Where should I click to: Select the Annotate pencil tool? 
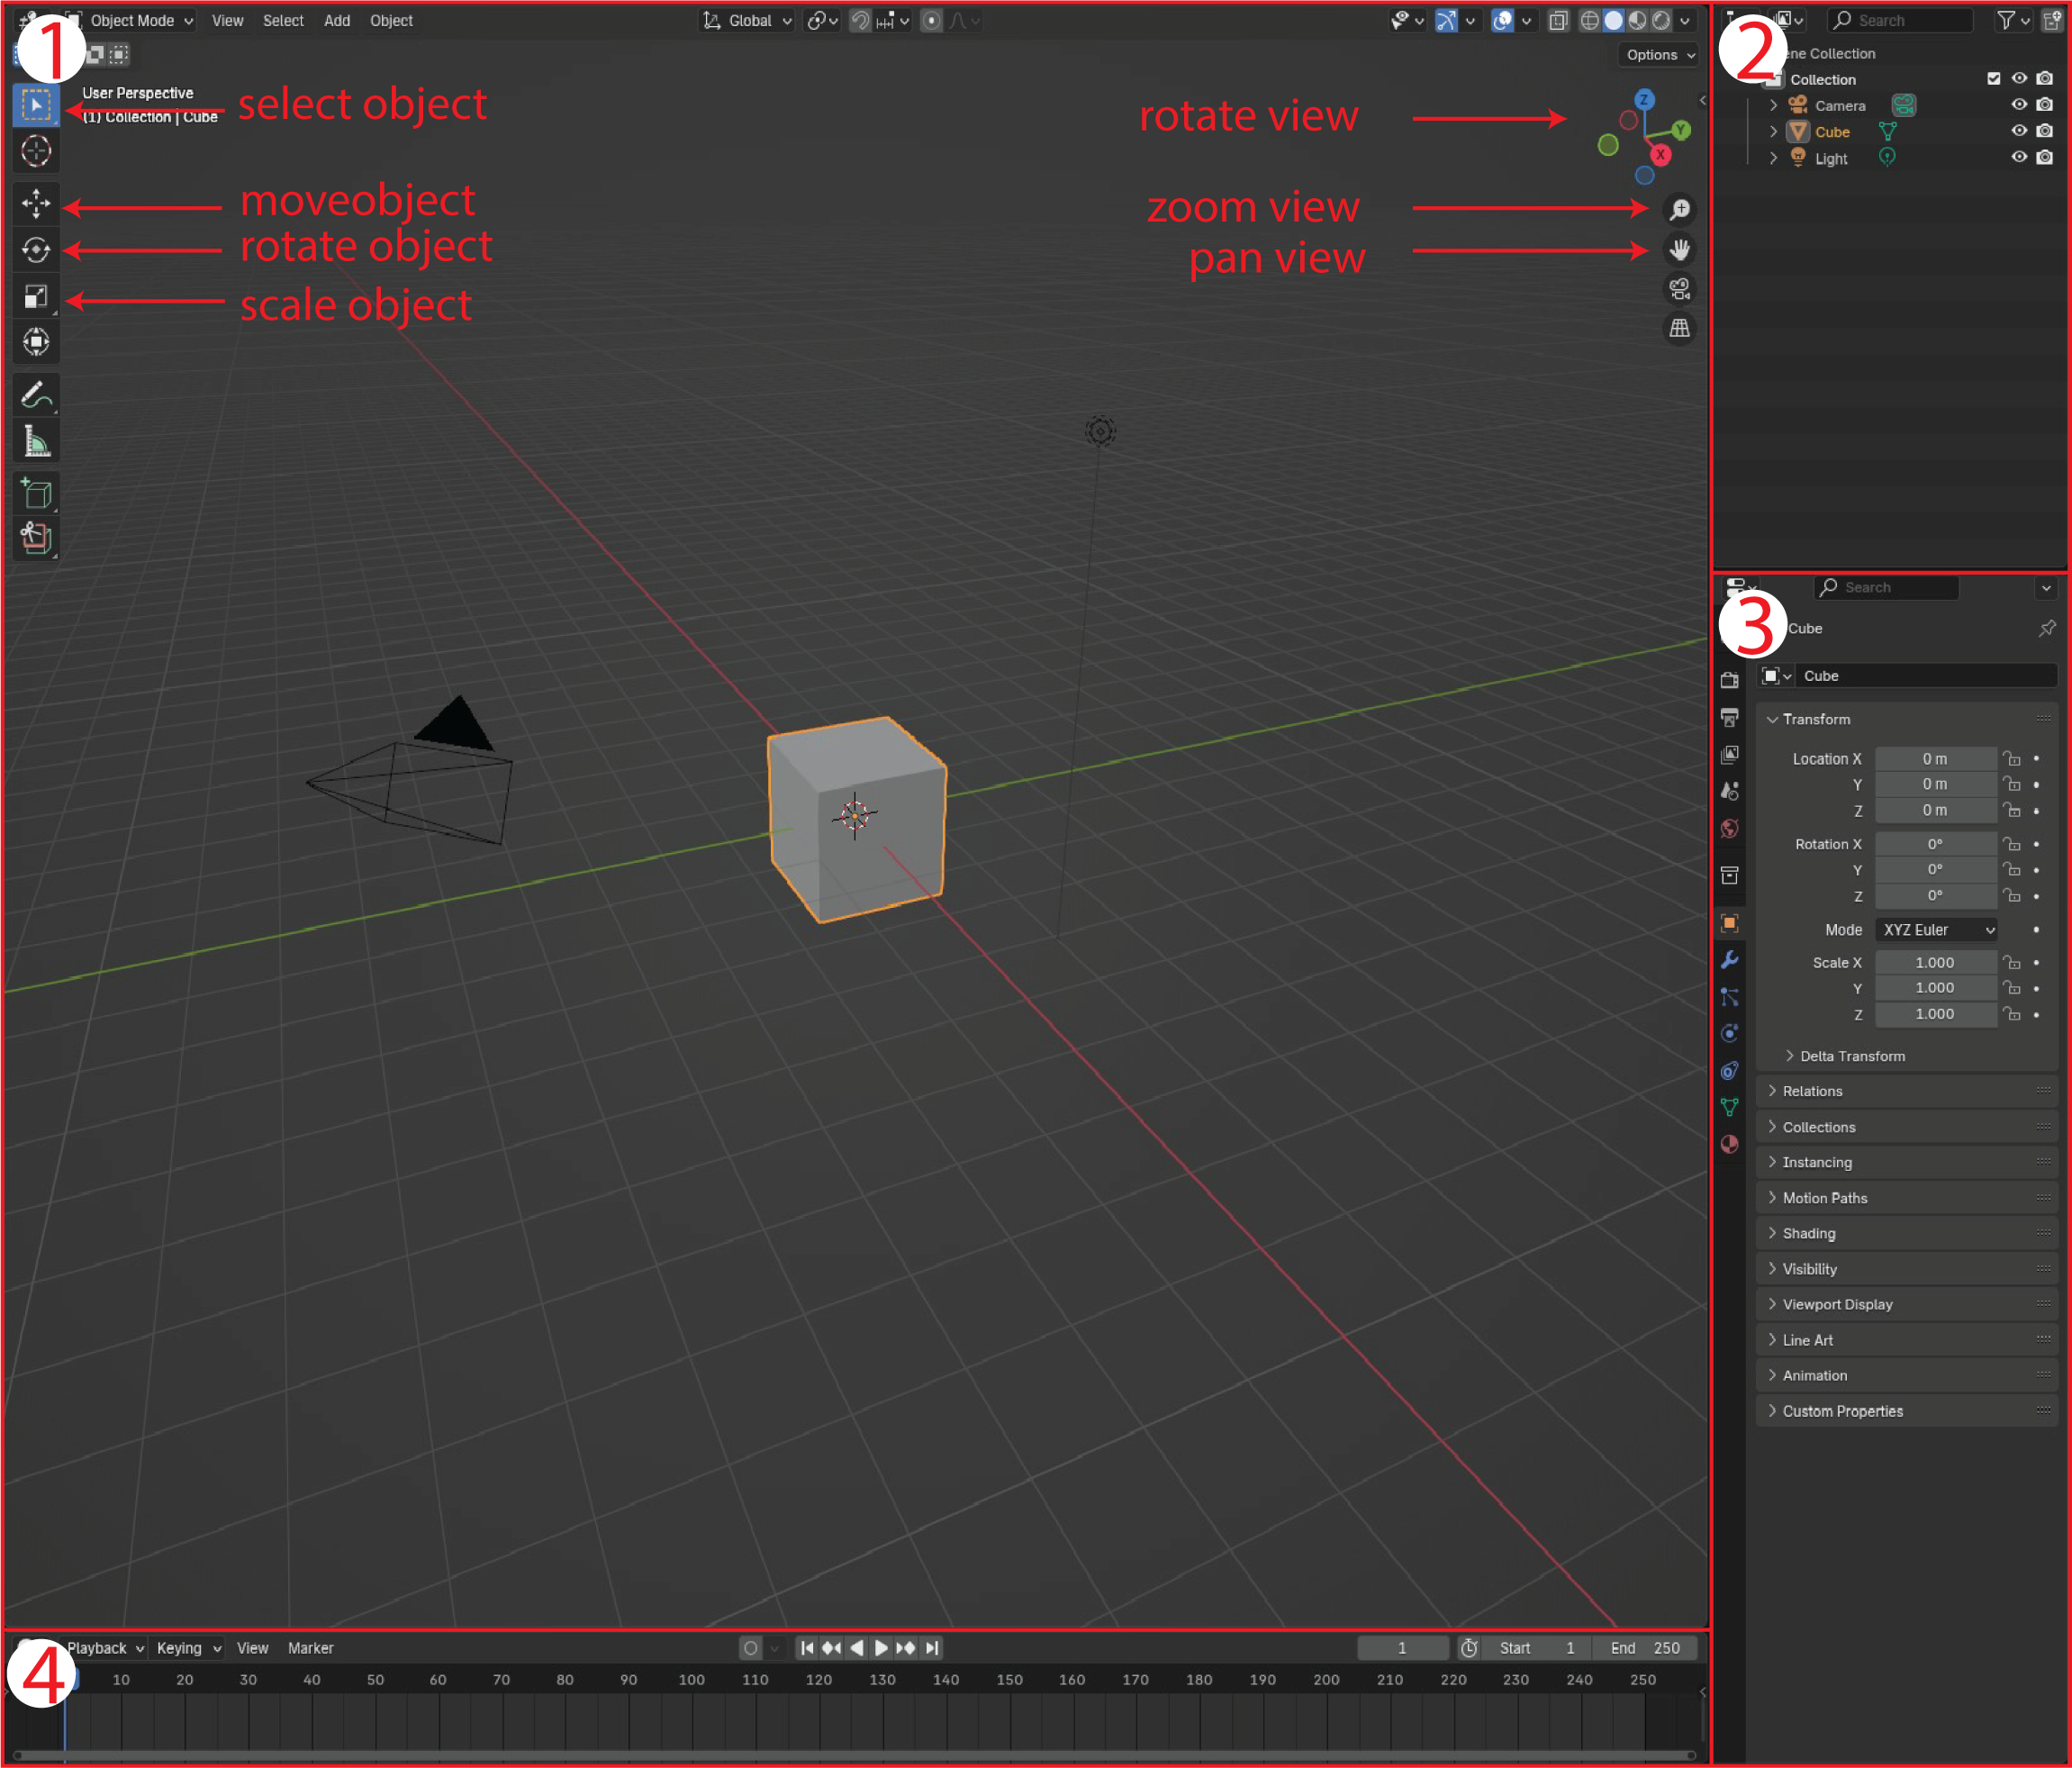pos(36,396)
